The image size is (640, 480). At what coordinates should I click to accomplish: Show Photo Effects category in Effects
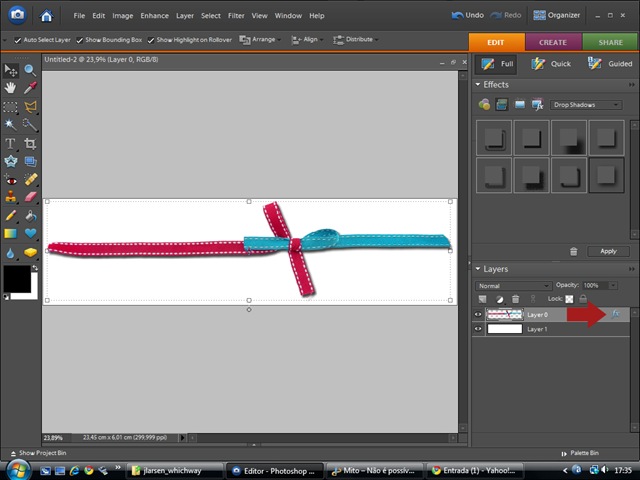pos(520,105)
